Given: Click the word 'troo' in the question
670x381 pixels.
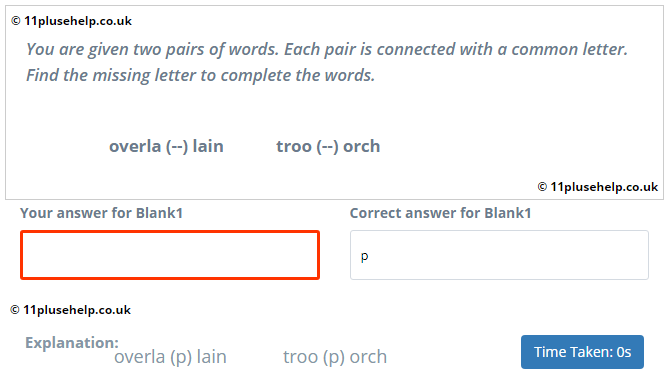Looking at the screenshot, I should (x=294, y=147).
